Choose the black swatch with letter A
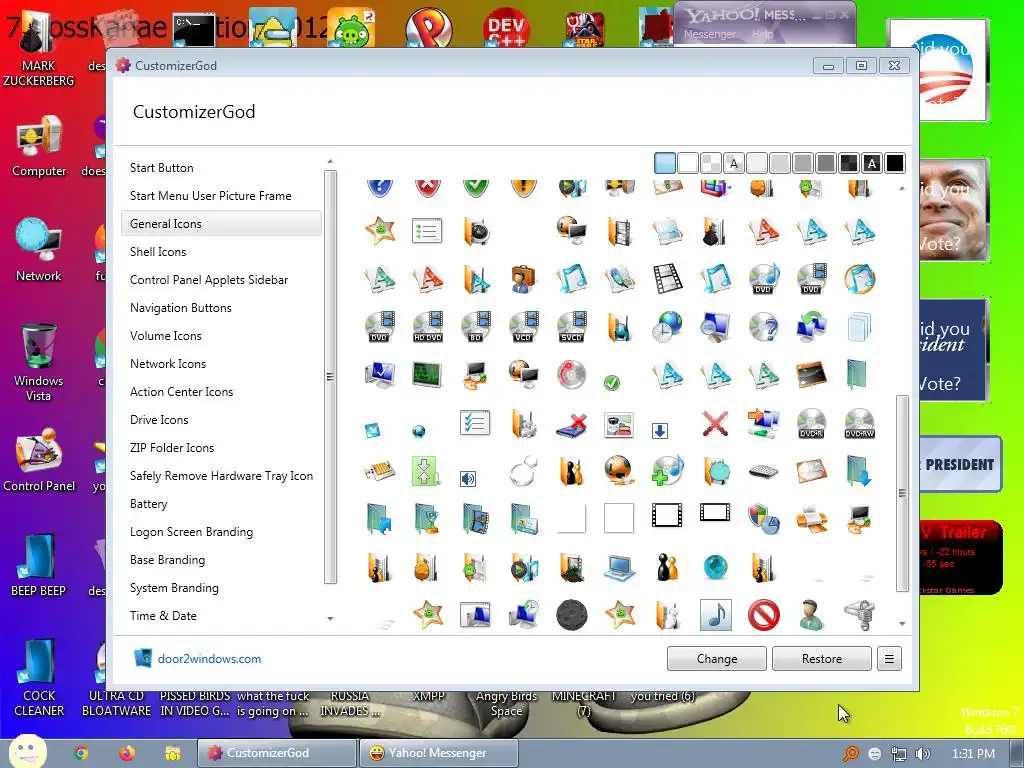 tap(872, 163)
